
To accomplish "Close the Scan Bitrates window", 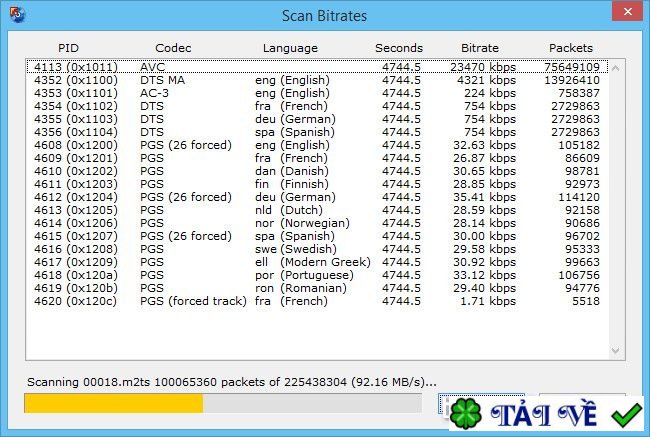I will (628, 12).
